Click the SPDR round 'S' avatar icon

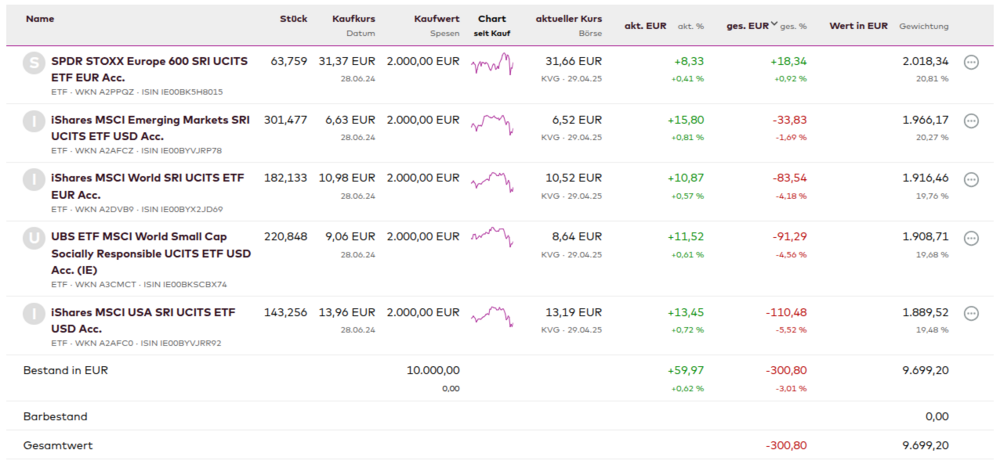click(x=34, y=63)
